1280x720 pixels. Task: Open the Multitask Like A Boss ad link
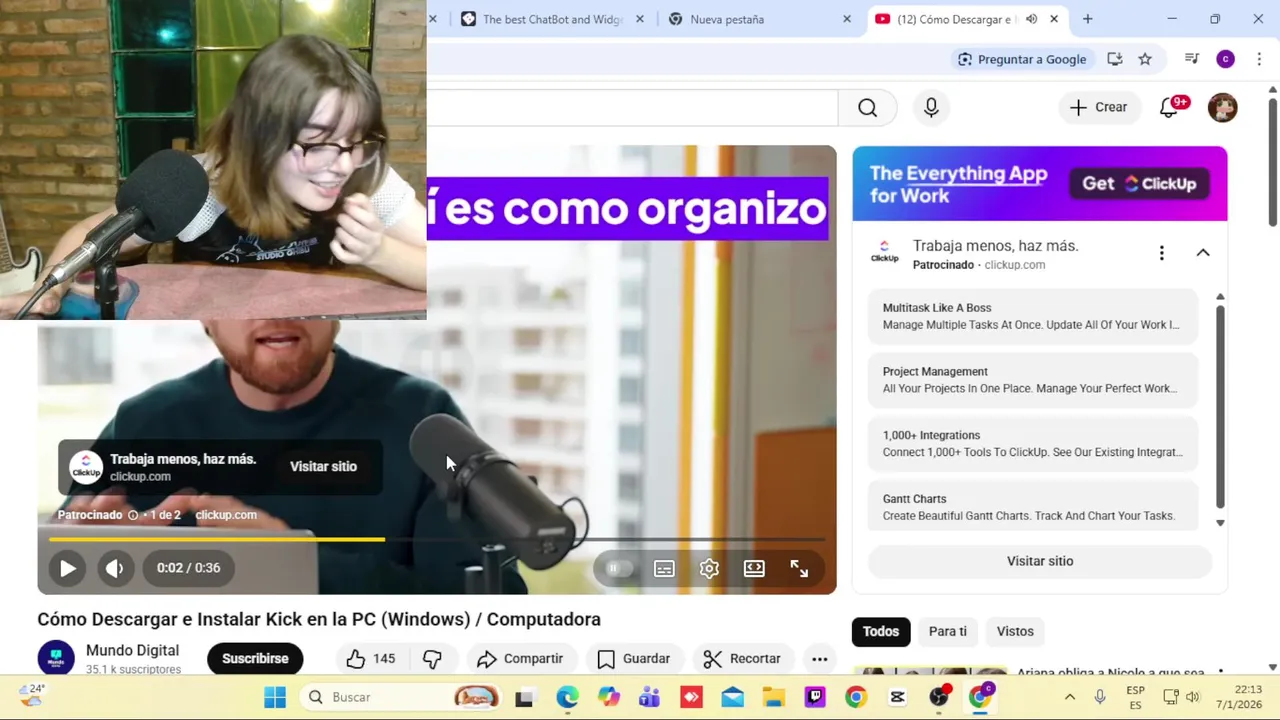click(1032, 316)
